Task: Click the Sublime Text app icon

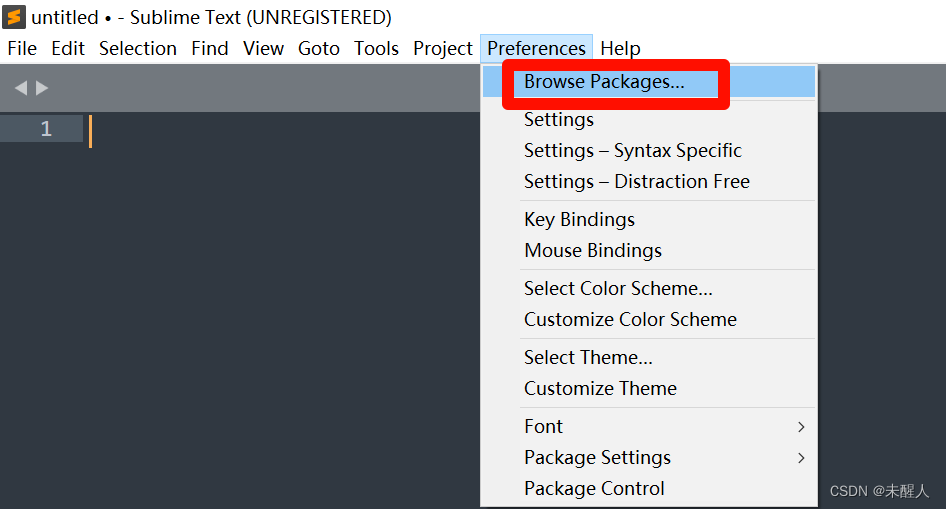Action: click(14, 17)
